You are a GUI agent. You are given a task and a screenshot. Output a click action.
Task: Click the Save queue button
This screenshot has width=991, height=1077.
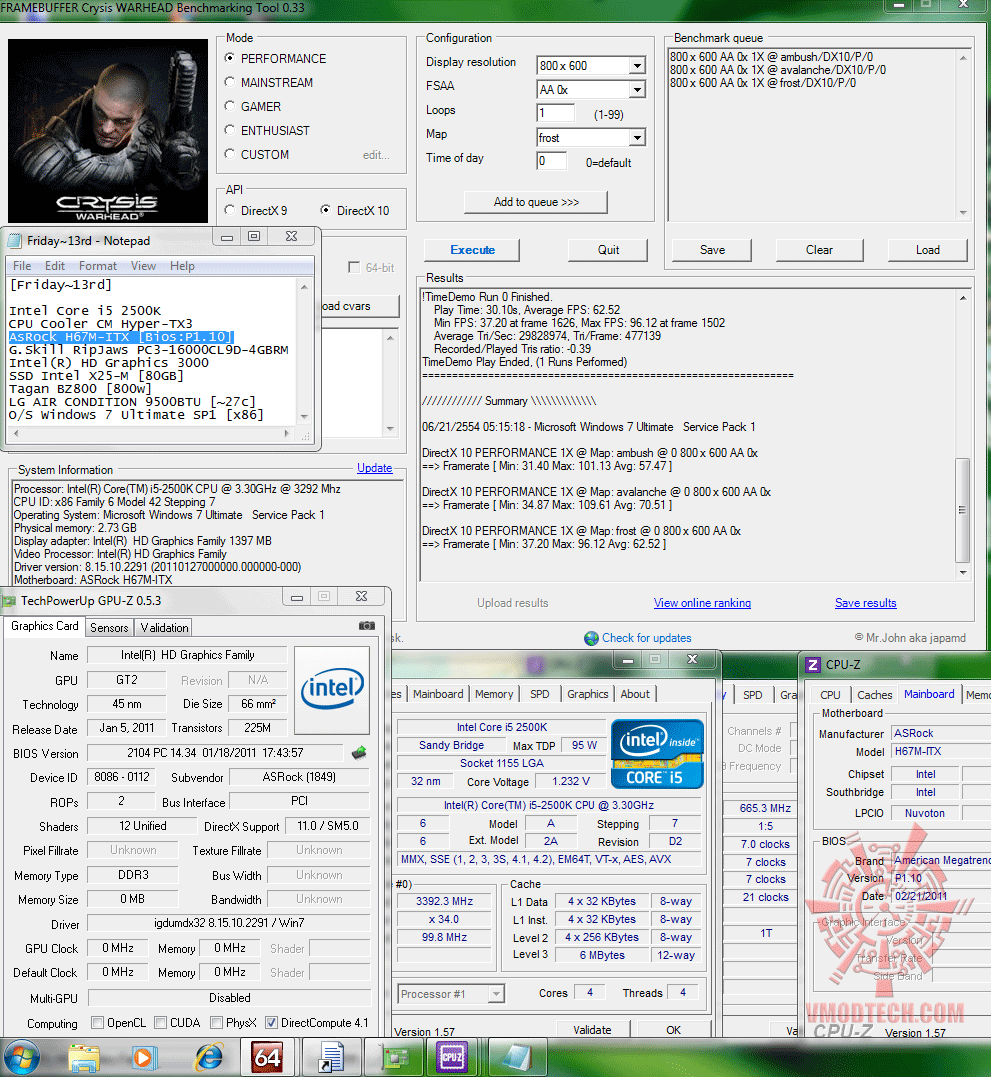711,250
